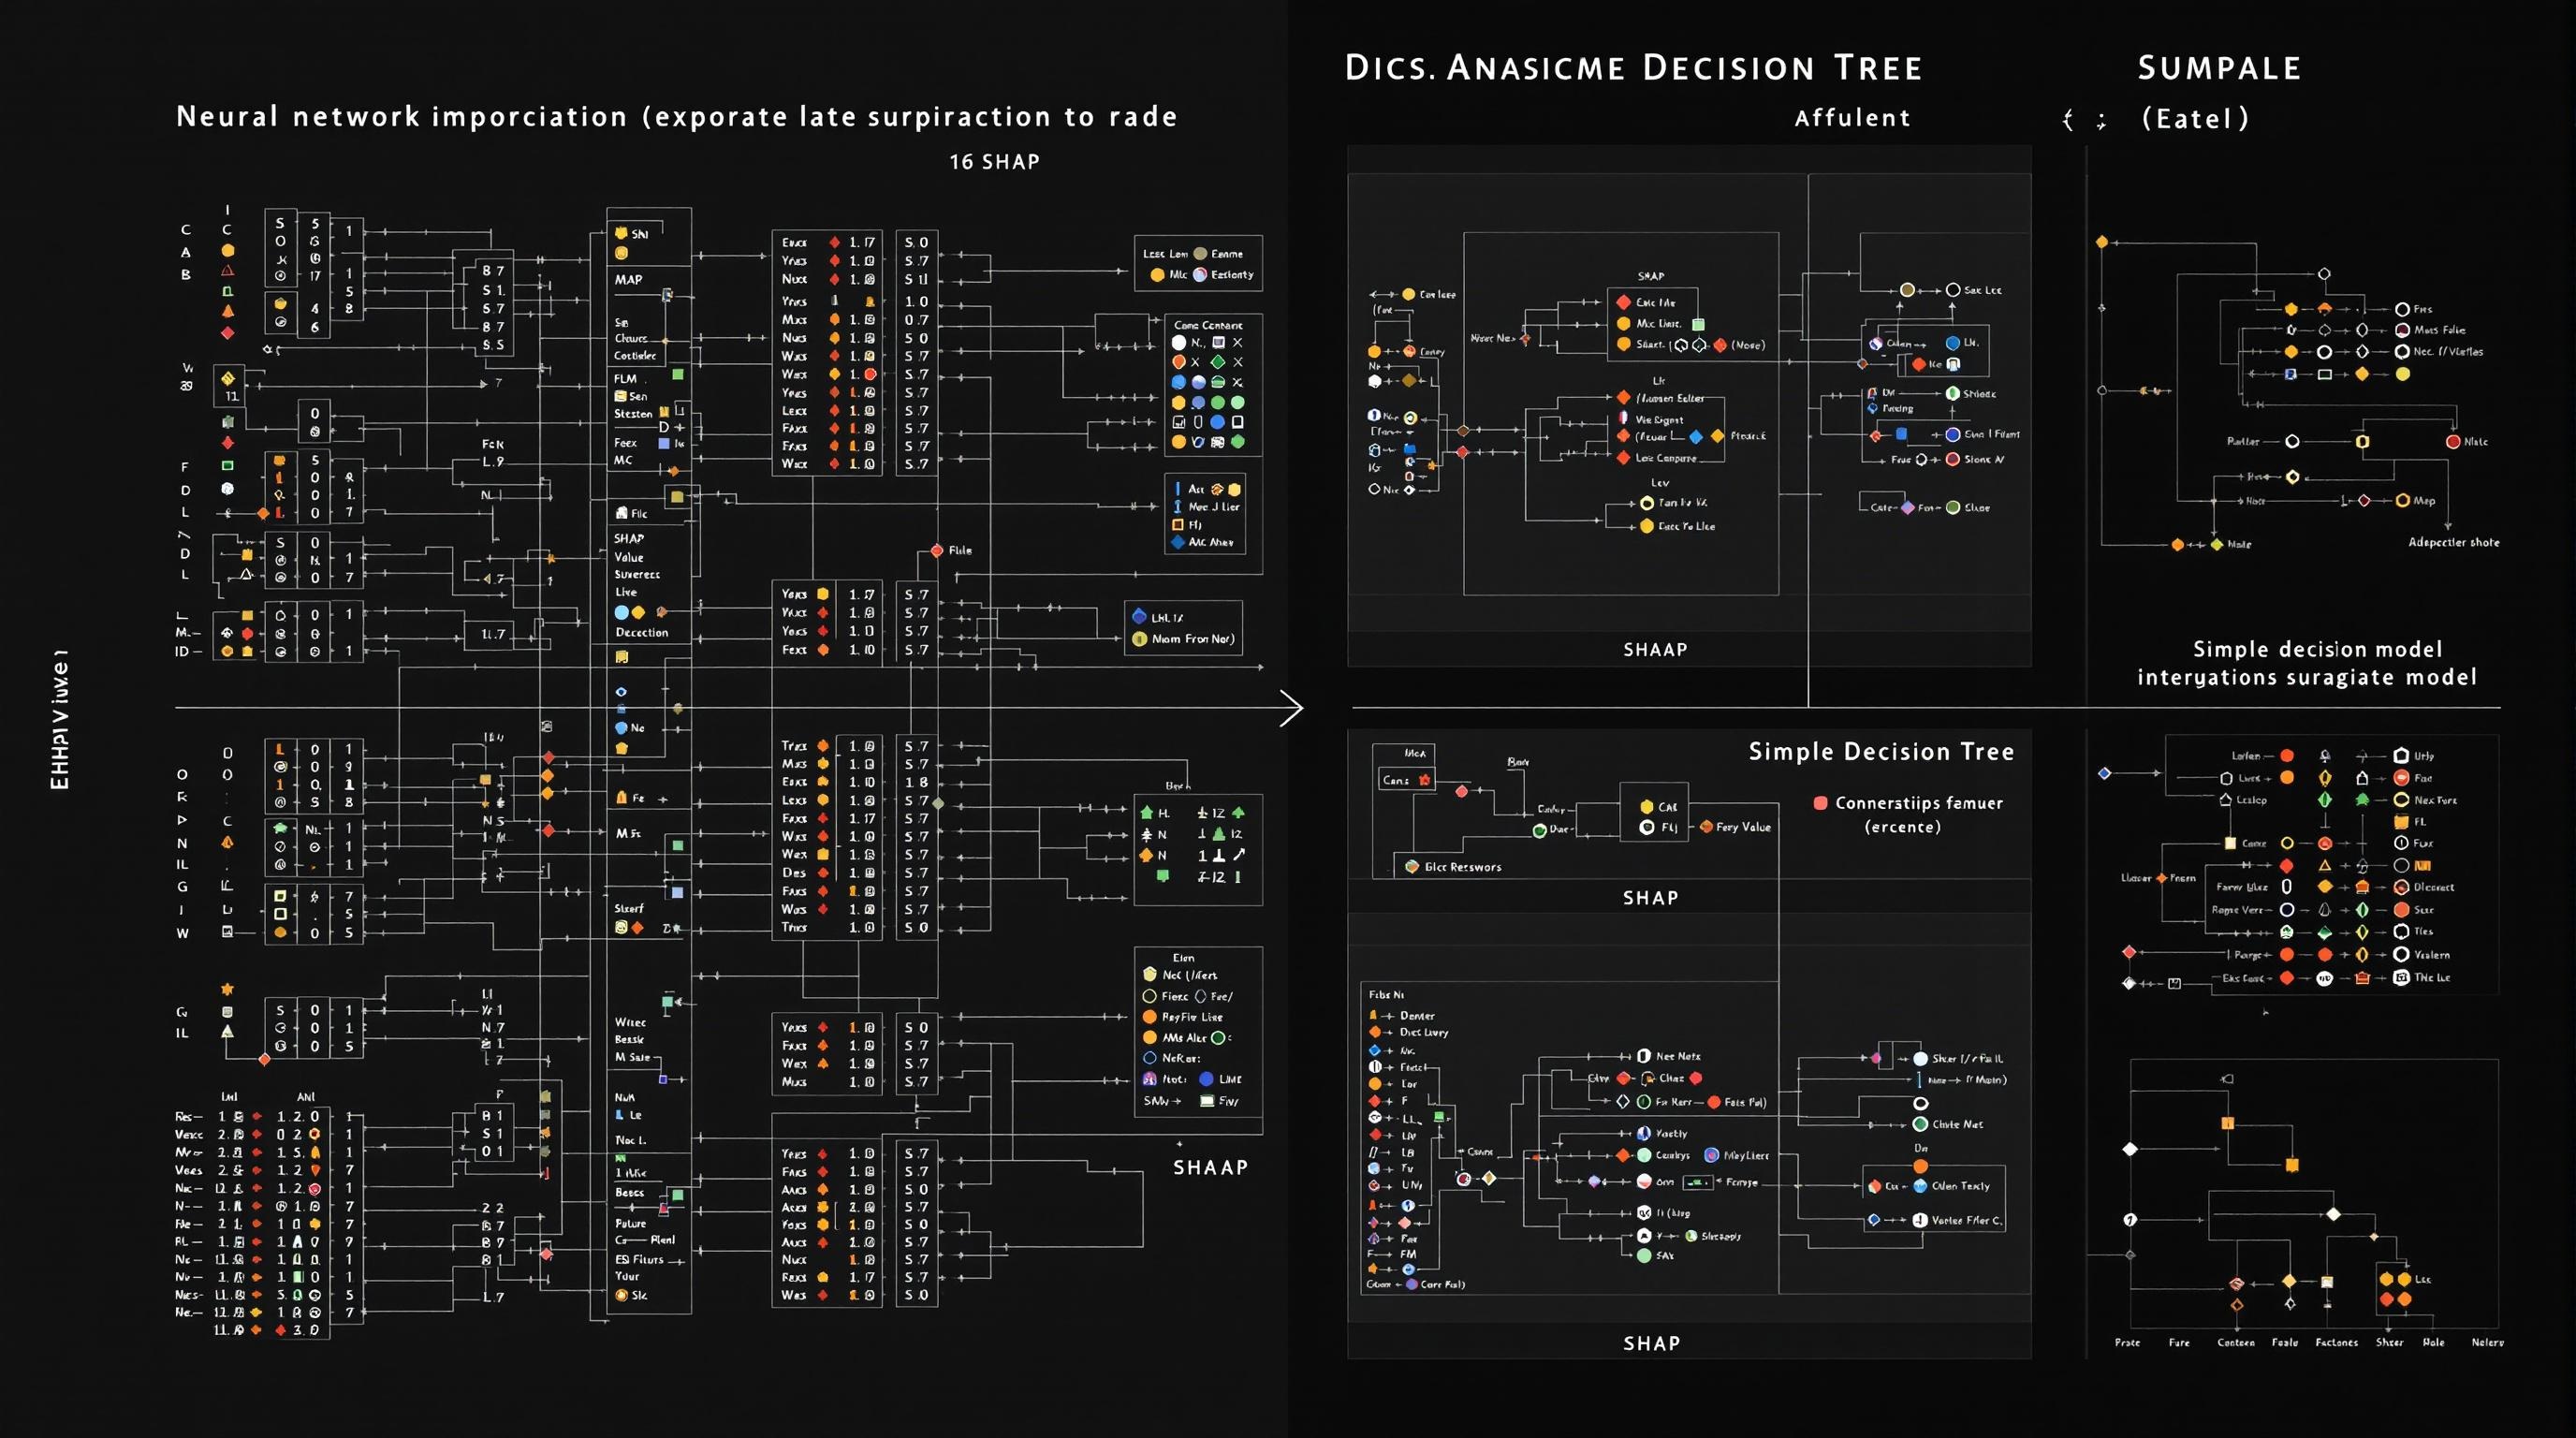Click the large right arrow at center
Image resolution: width=2576 pixels, height=1438 pixels.
point(1291,708)
